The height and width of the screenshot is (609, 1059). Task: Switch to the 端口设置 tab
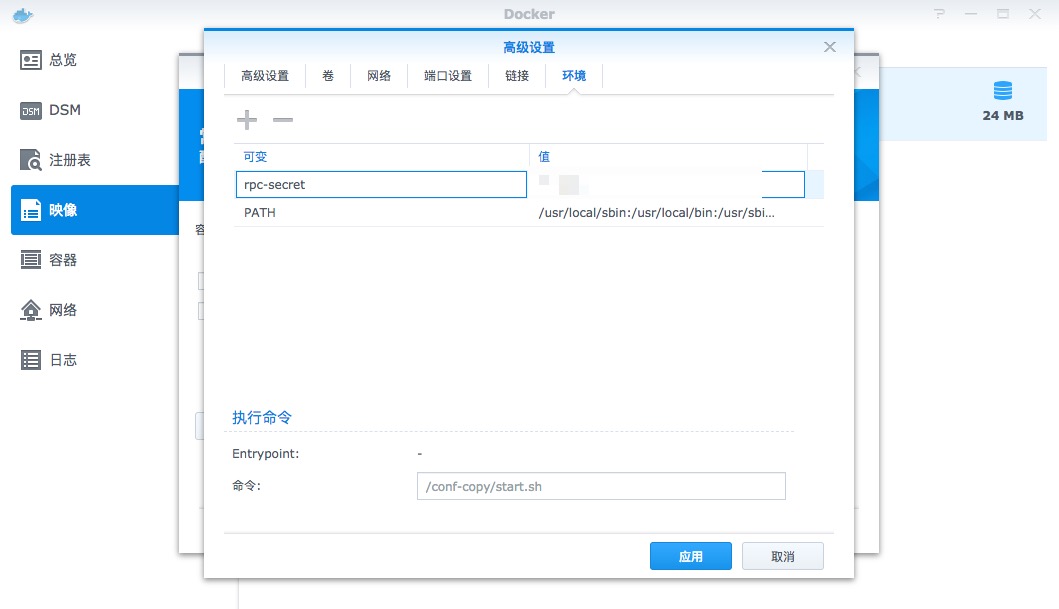coord(447,76)
